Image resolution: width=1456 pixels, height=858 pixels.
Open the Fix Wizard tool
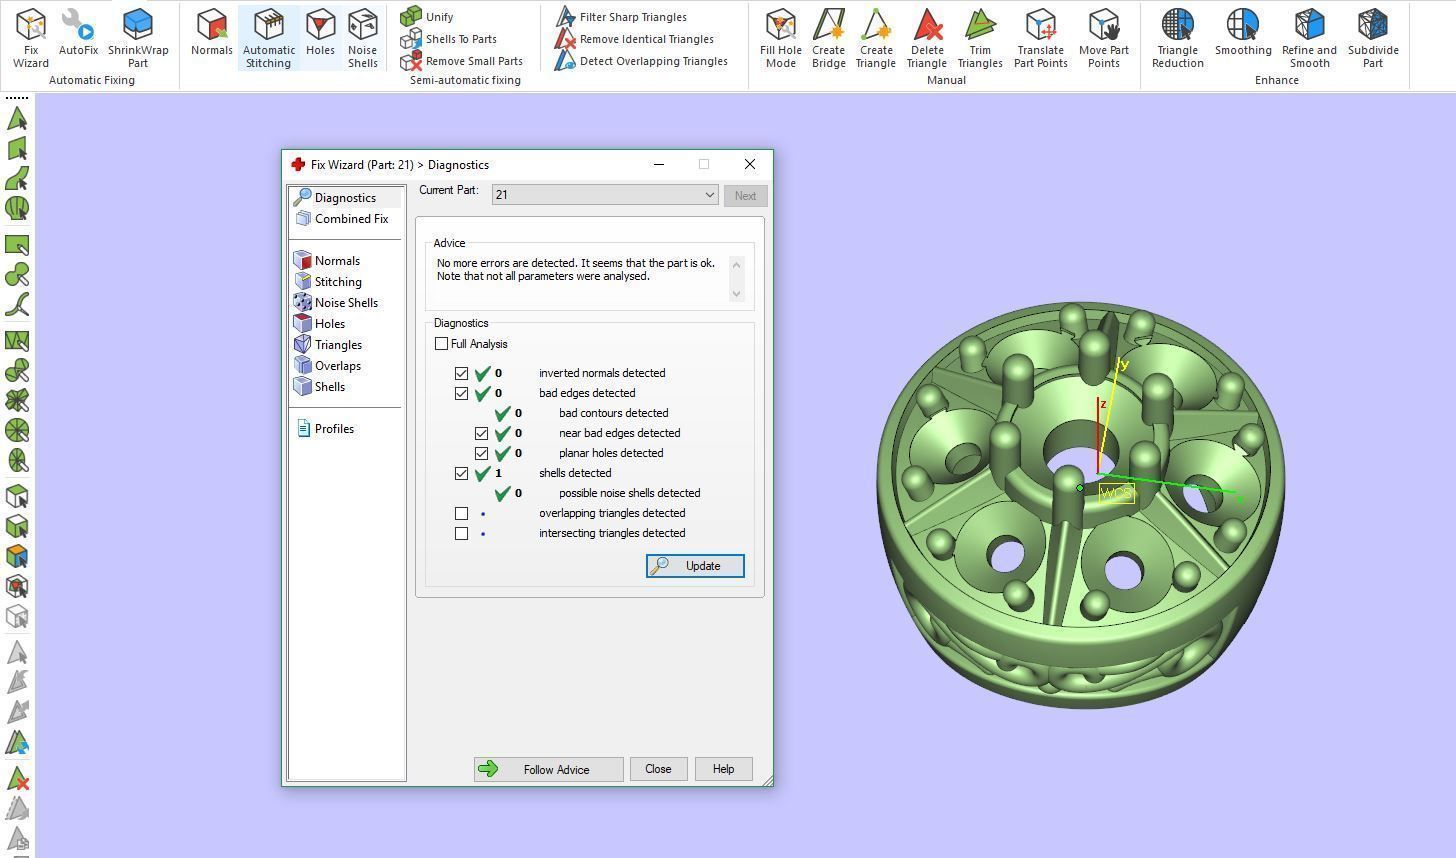[31, 38]
